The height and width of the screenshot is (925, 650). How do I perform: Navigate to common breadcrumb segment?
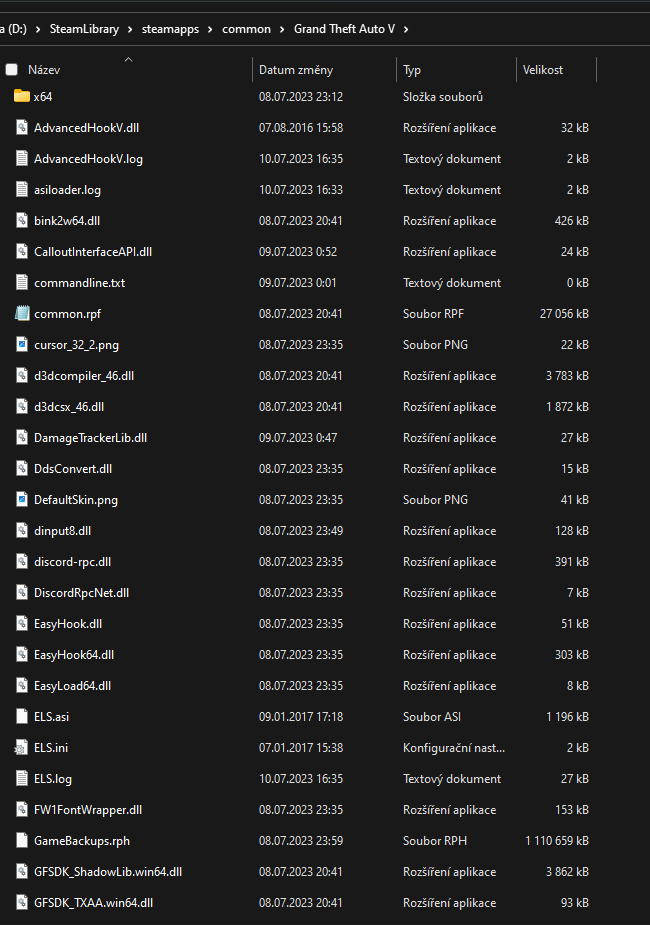(x=247, y=29)
